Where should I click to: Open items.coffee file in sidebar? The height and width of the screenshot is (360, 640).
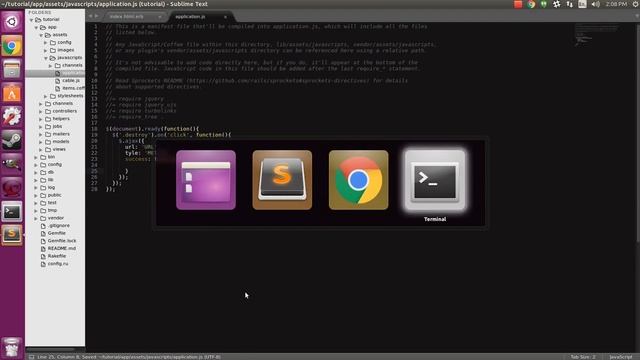pos(73,88)
